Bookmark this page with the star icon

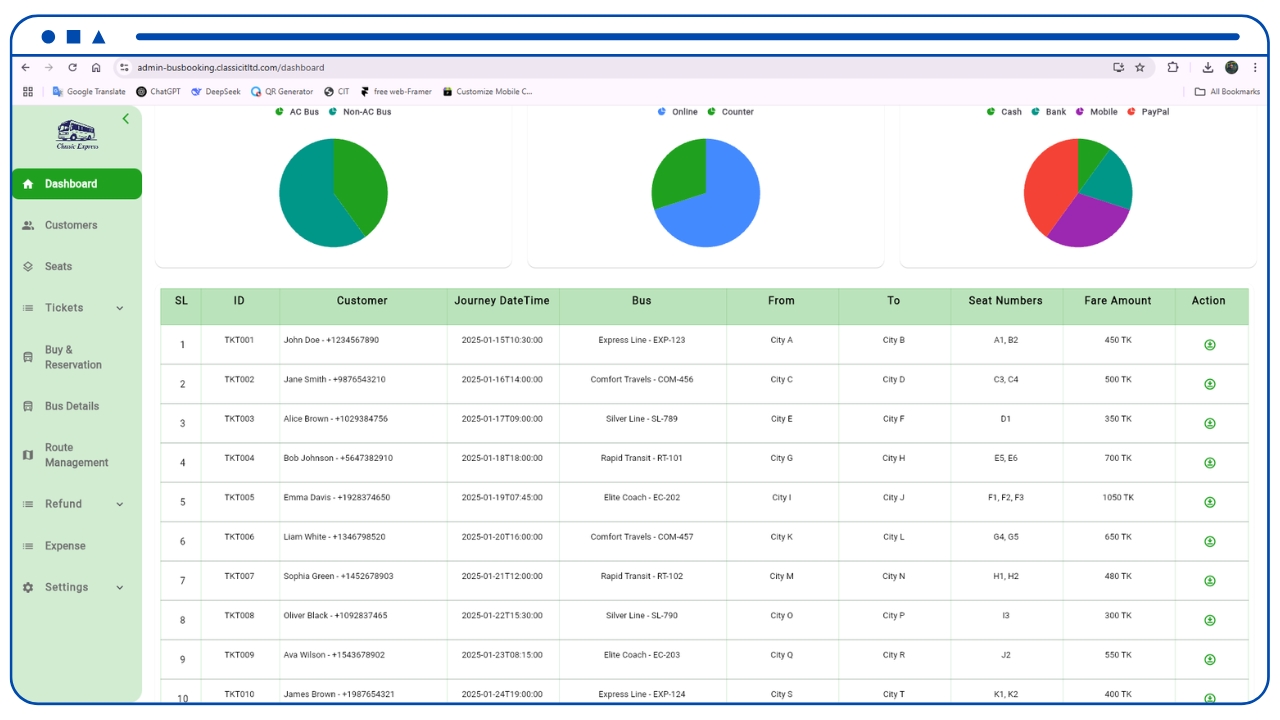pos(1140,68)
